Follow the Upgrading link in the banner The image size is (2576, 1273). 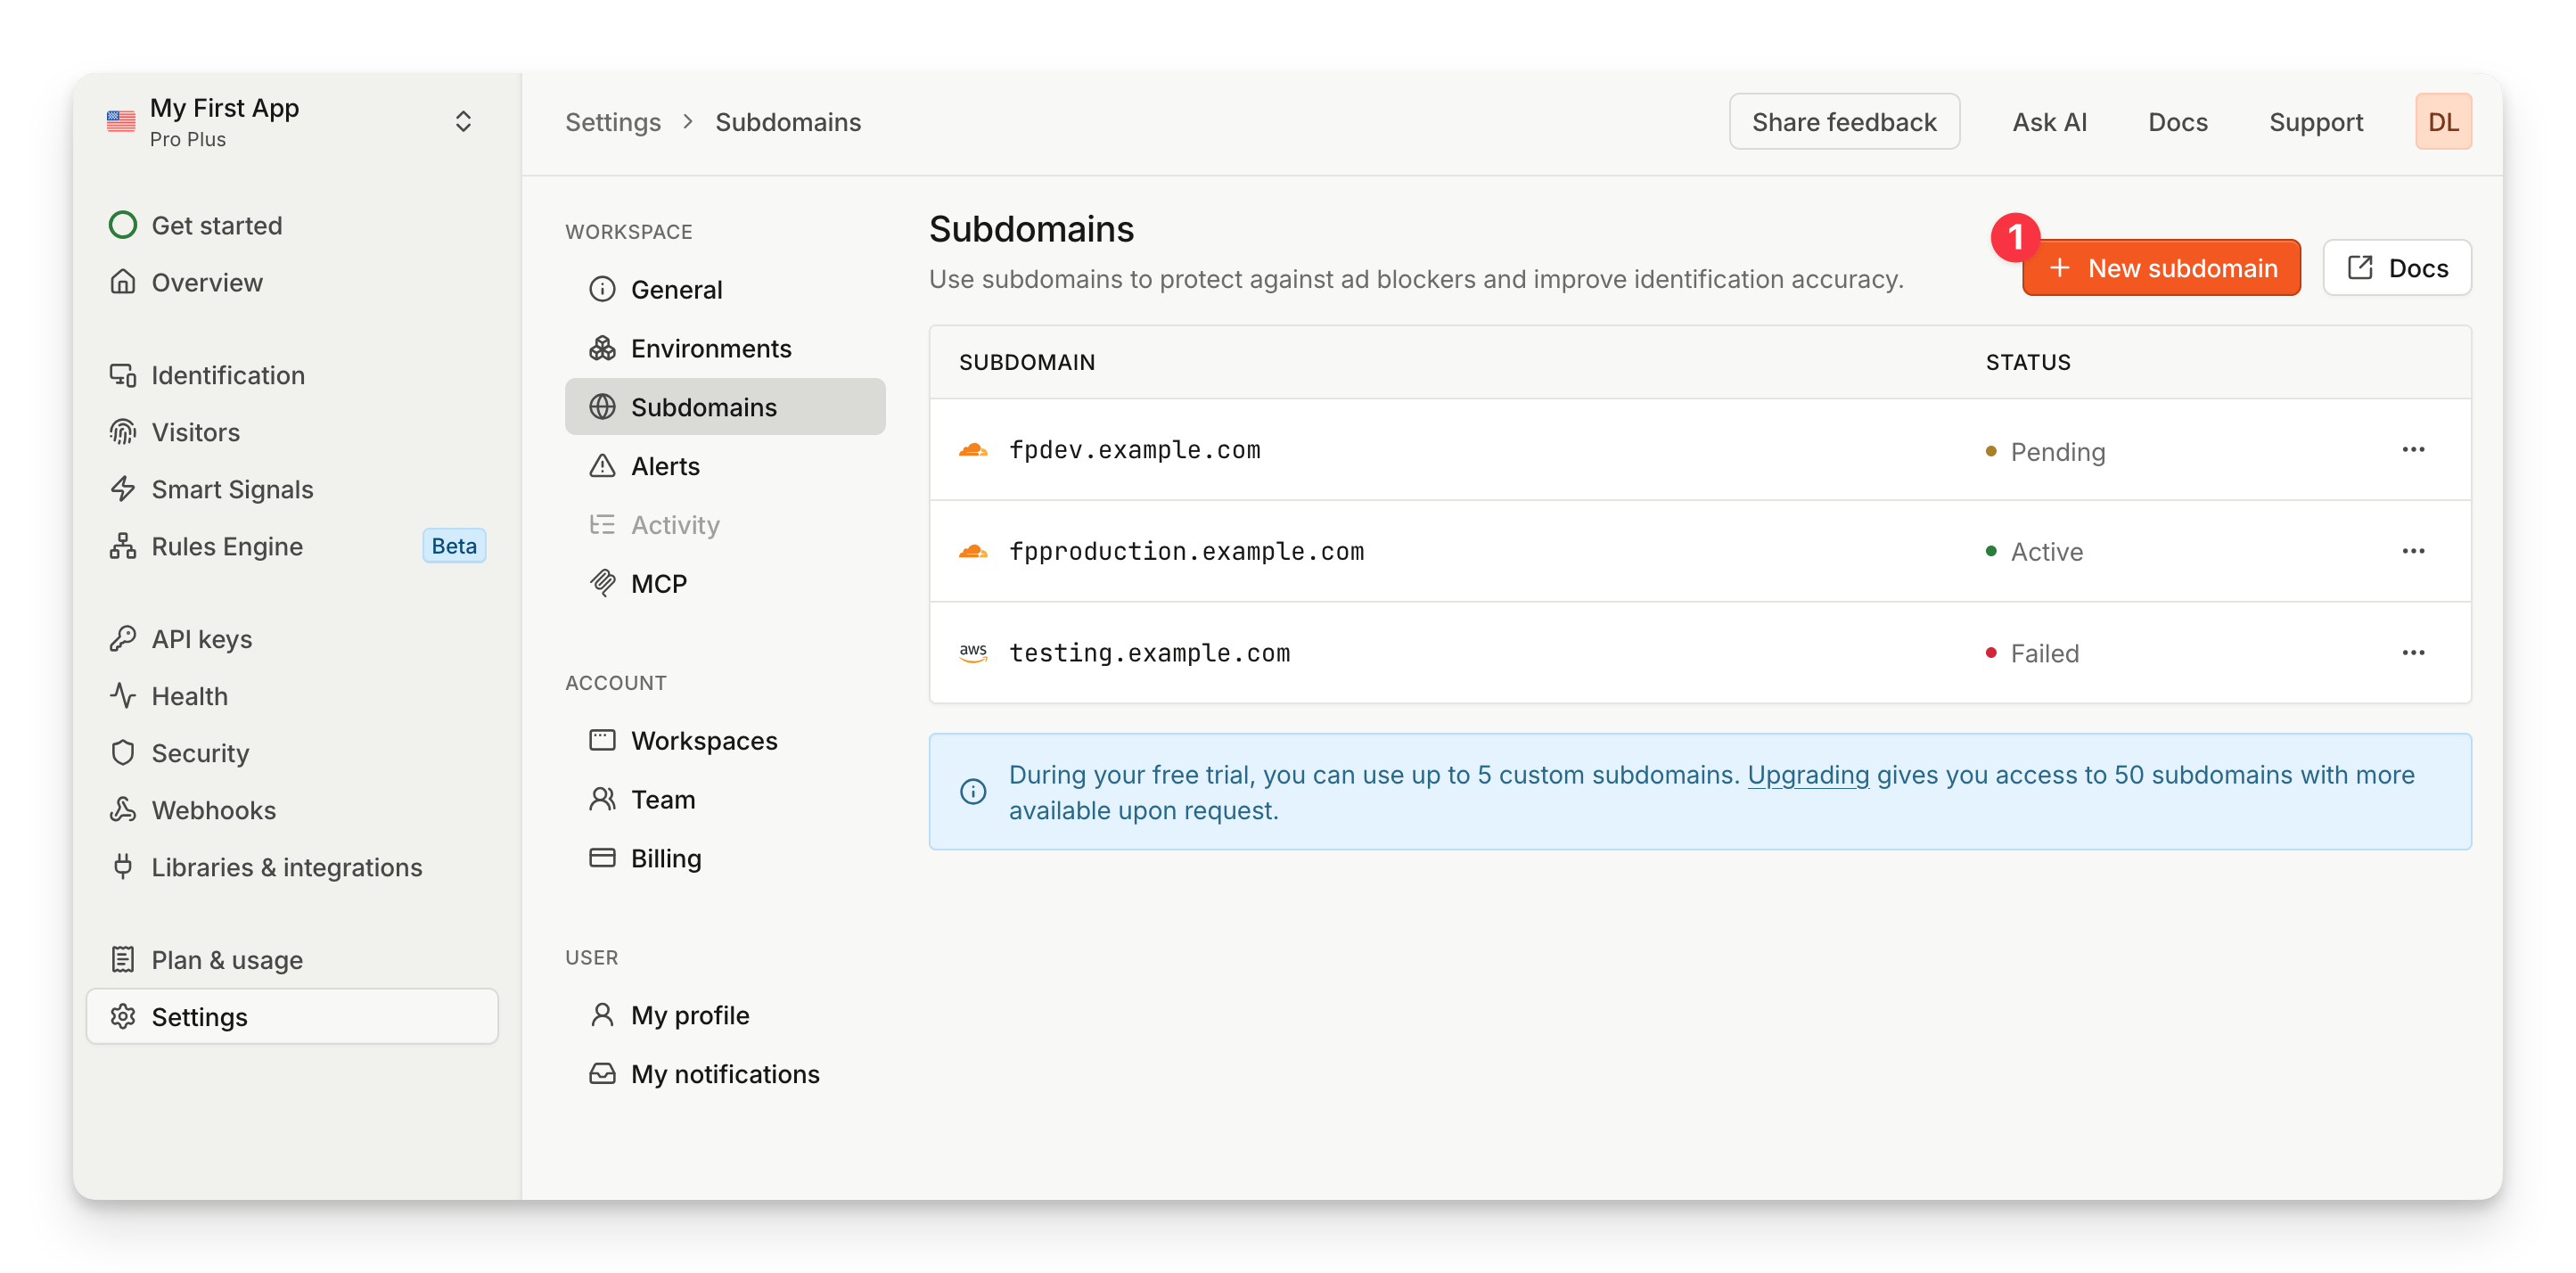(1807, 775)
